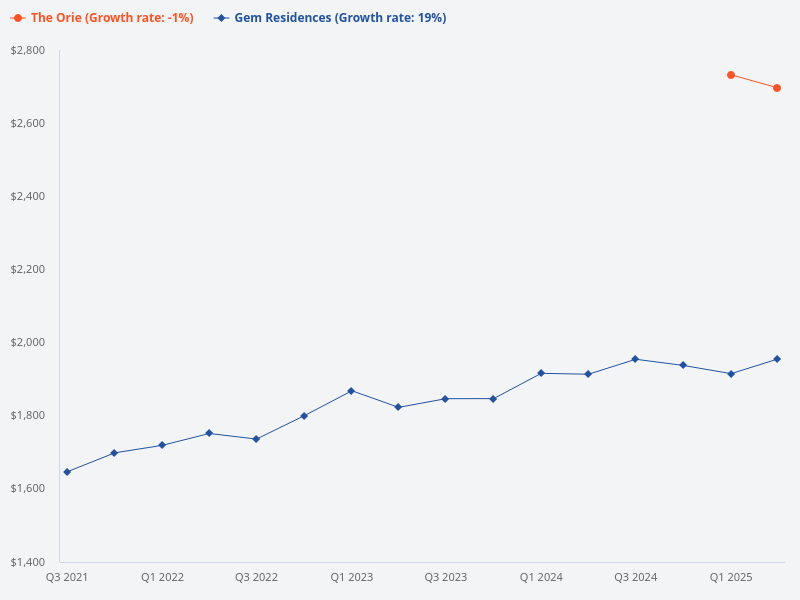Select Gem Residences Q1 2022 diamond marker
This screenshot has width=800, height=600.
pos(162,445)
